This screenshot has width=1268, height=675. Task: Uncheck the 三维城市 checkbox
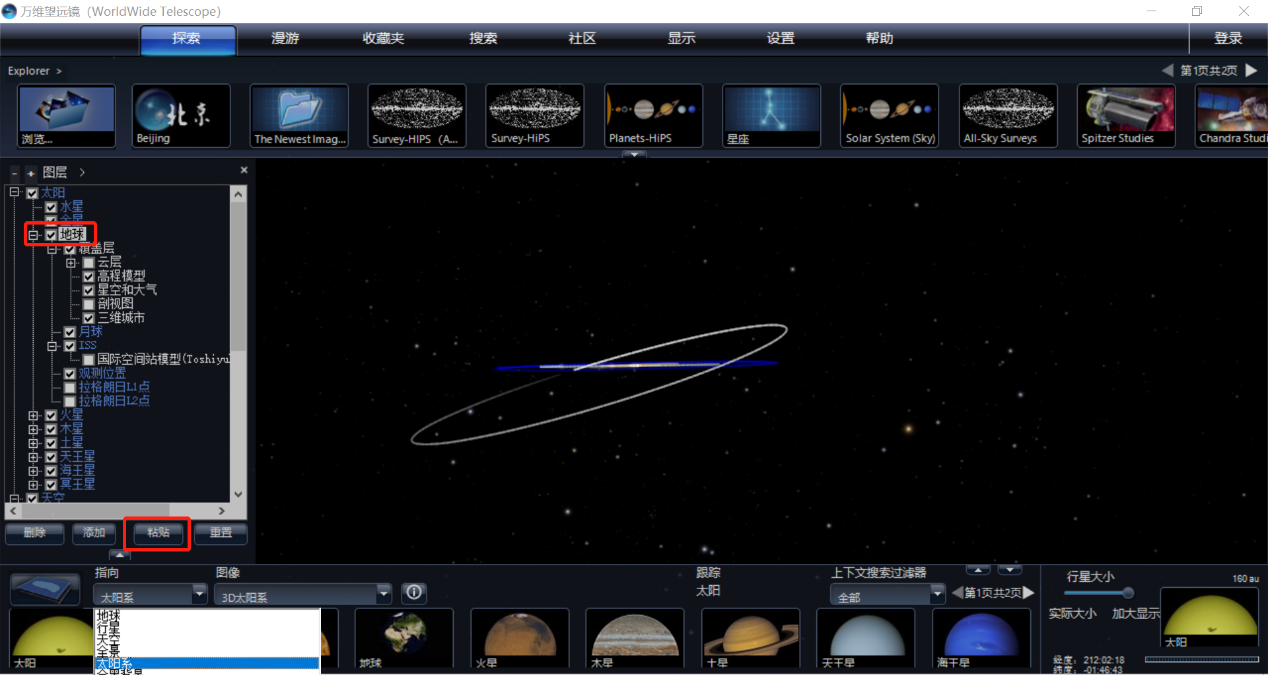tap(89, 318)
